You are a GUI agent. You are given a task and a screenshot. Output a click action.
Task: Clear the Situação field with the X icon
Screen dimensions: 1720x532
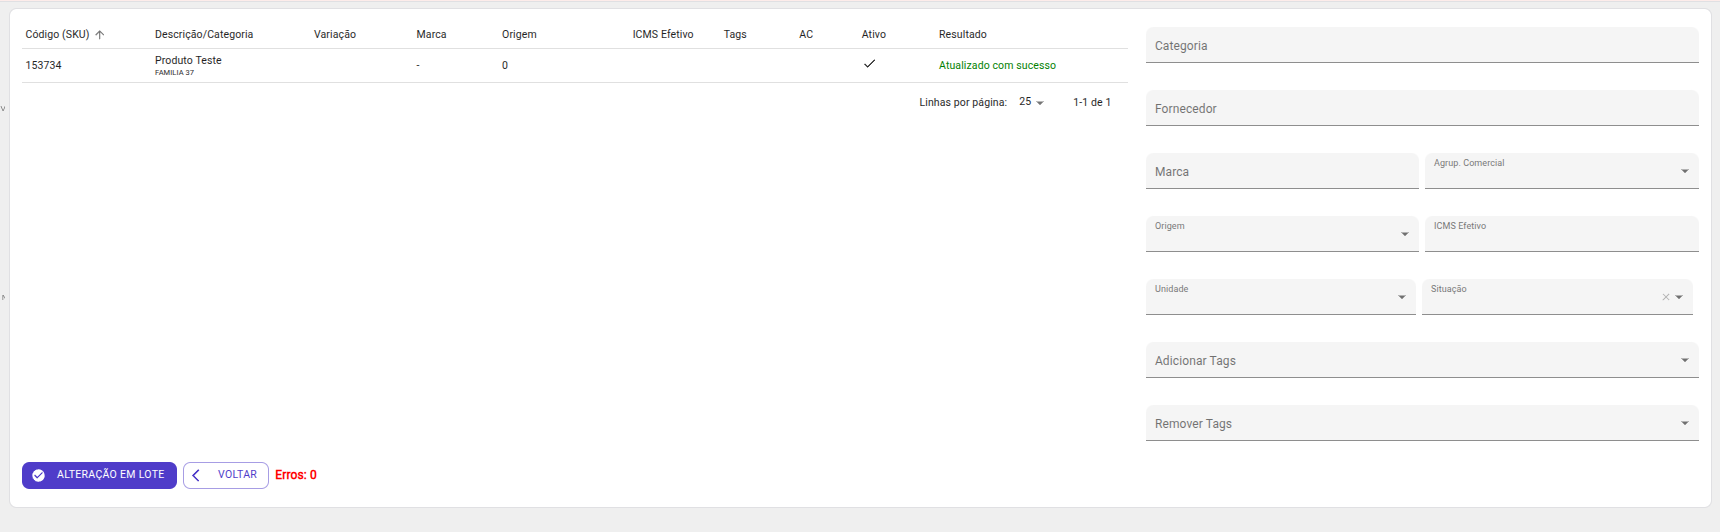click(x=1666, y=297)
